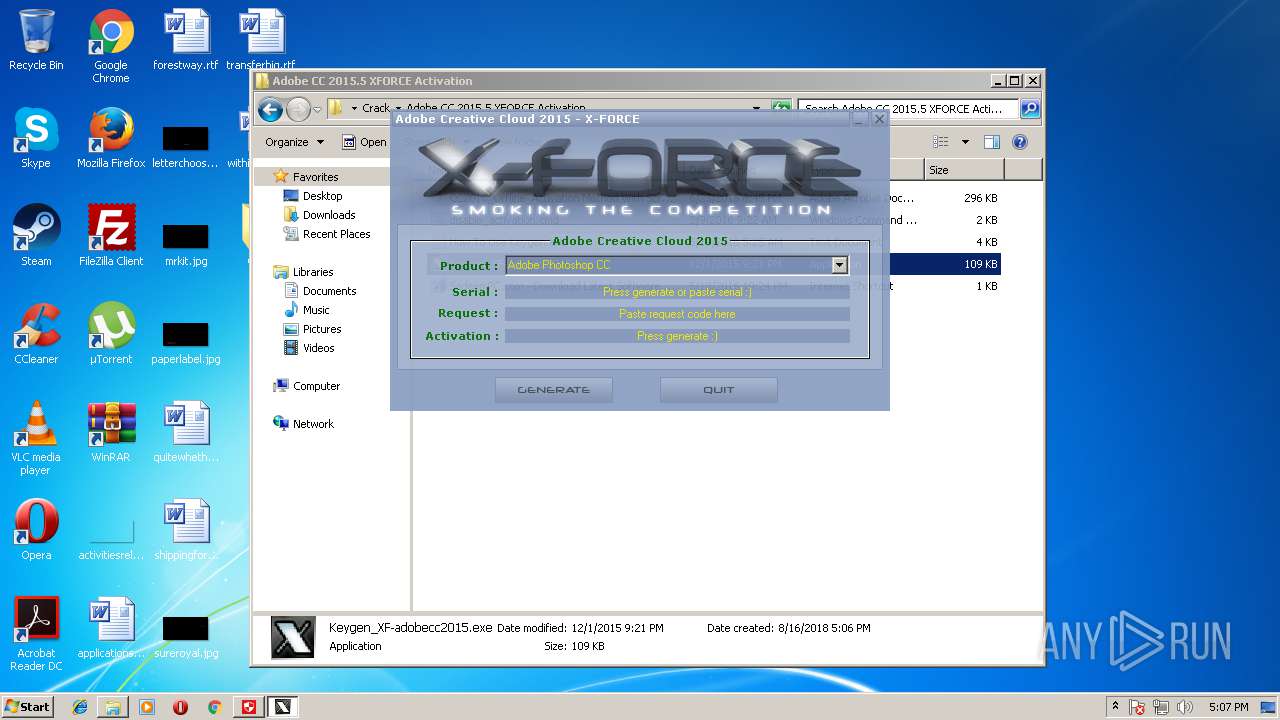The height and width of the screenshot is (720, 1280).
Task: Open the Mozilla Firefox desktop shortcut
Action: pos(111,138)
